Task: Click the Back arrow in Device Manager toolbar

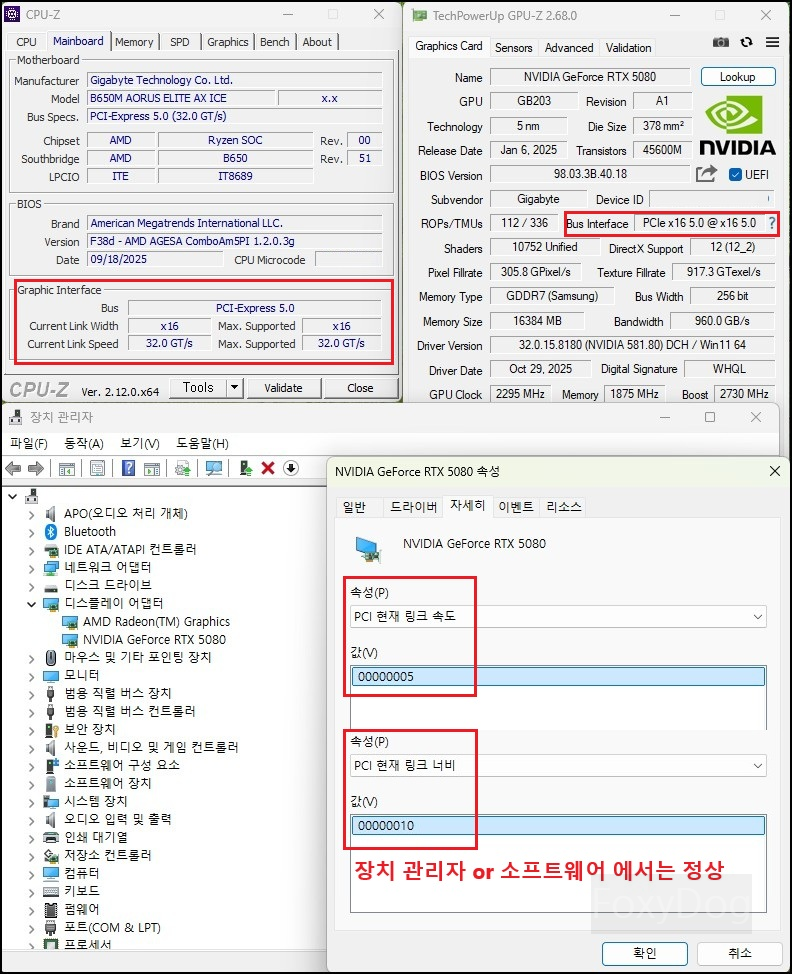Action: 13,468
